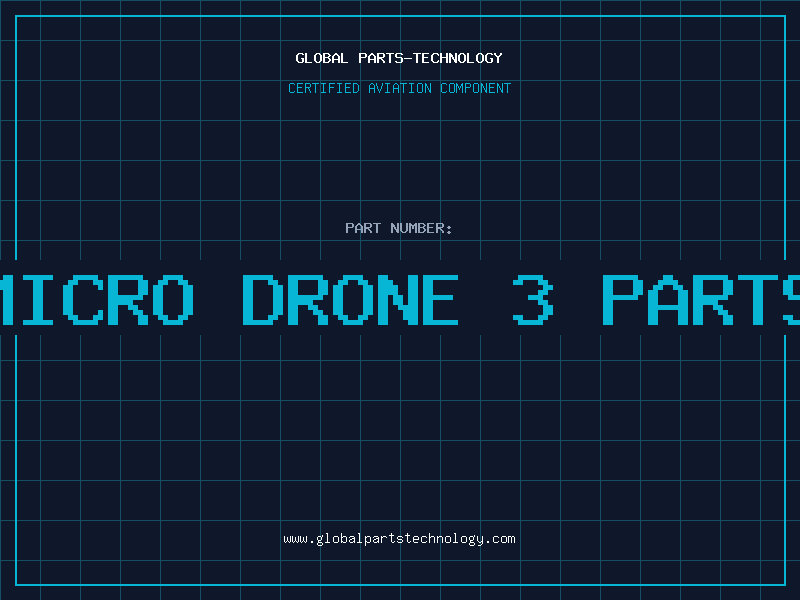
Task: Click the cropped word ICRO at left
Action: [97, 300]
